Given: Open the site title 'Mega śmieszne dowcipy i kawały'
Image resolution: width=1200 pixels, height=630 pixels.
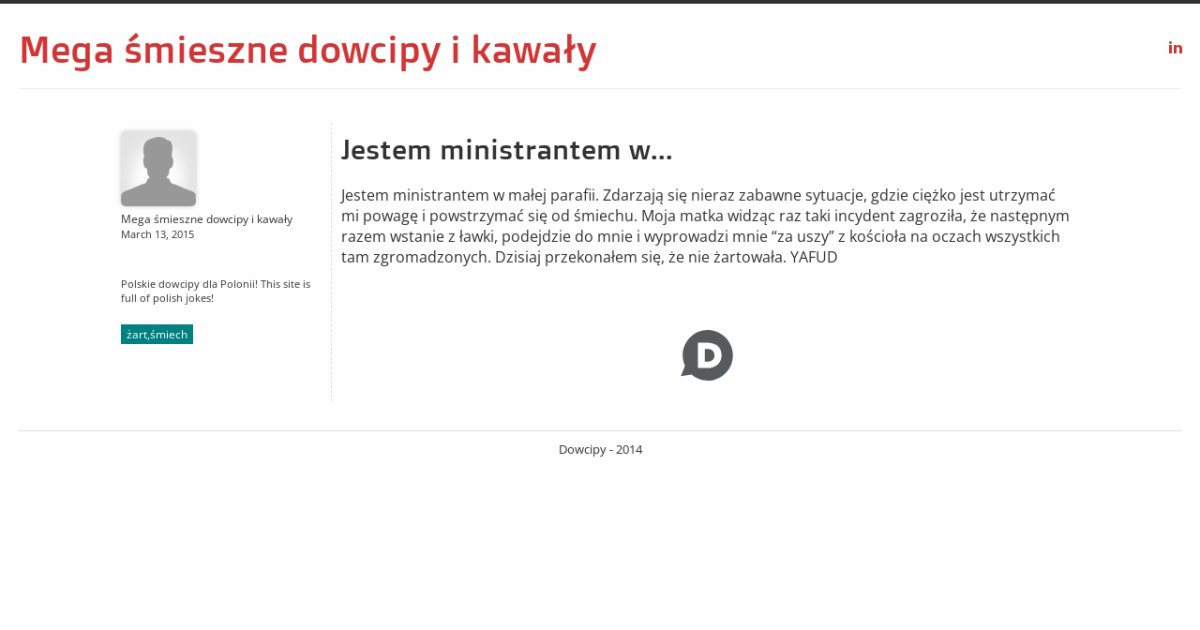Looking at the screenshot, I should point(308,50).
